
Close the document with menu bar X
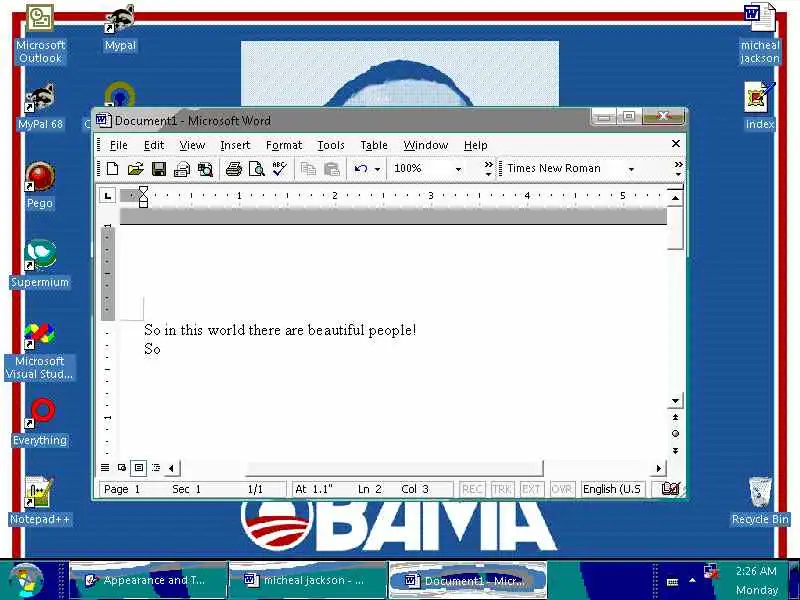pyautogui.click(x=676, y=144)
